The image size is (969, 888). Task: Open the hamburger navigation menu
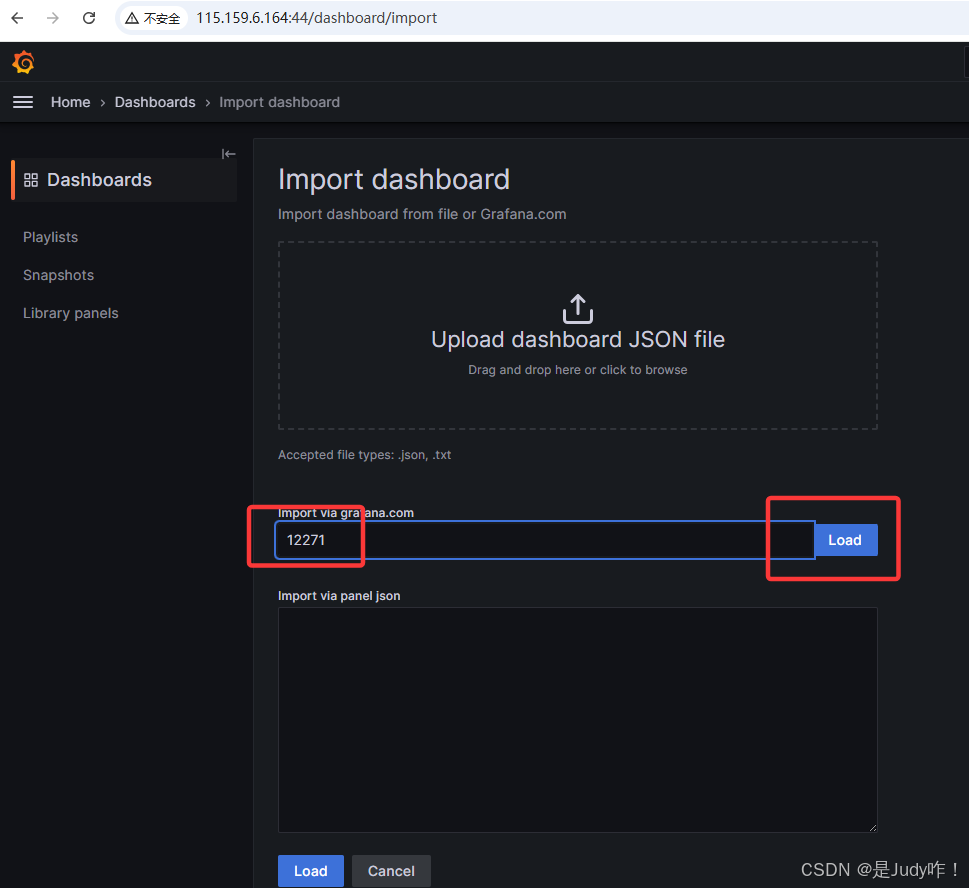(23, 102)
